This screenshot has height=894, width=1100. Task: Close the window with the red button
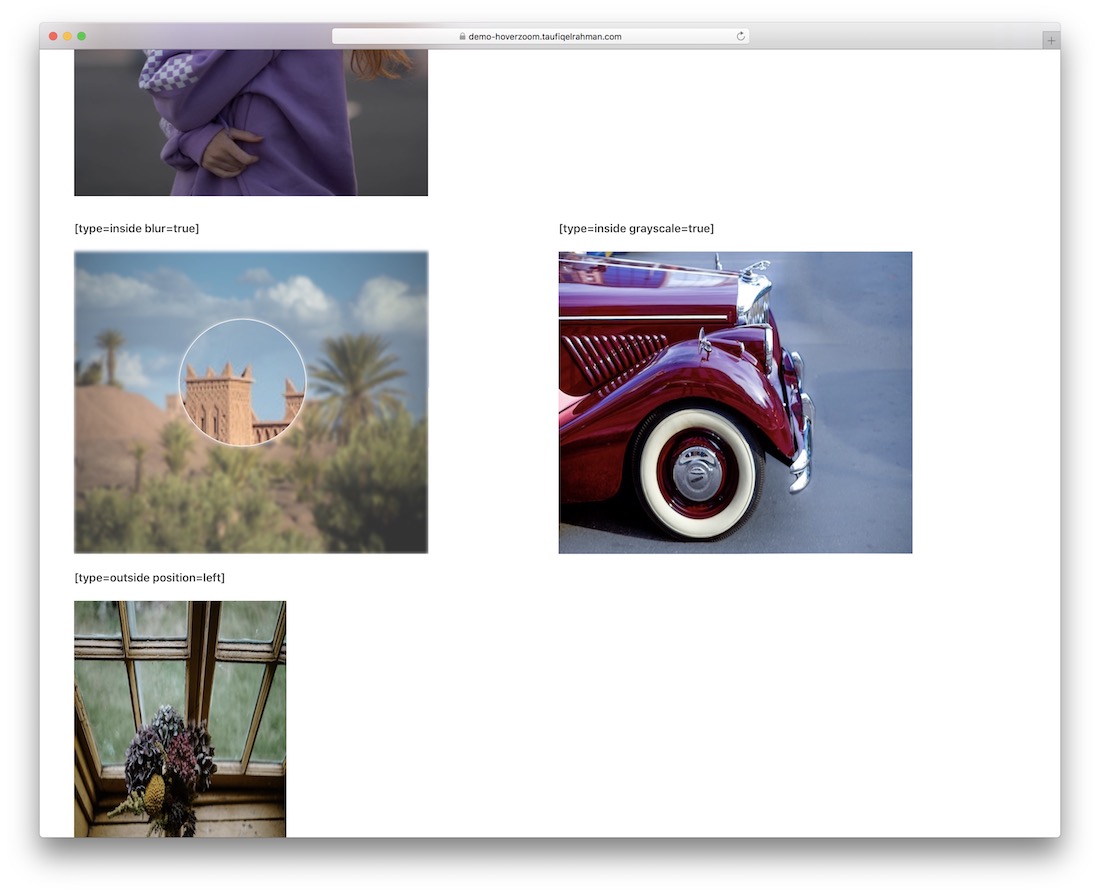point(53,36)
